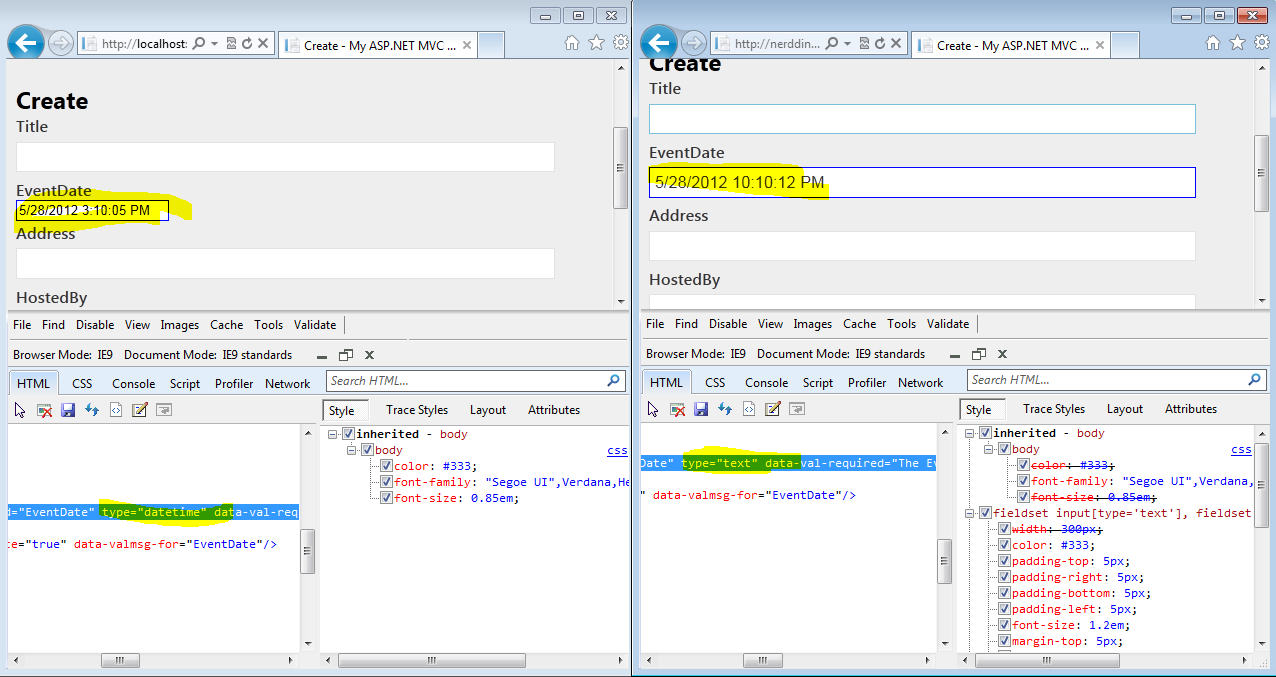Viewport: 1276px width, 677px height.
Task: Switch to Console tab in right dev tools
Action: click(x=767, y=383)
